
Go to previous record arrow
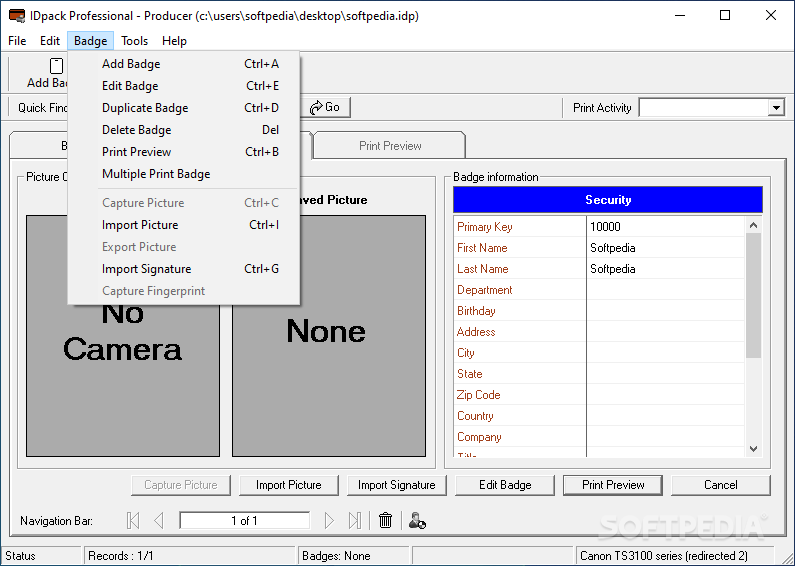159,520
